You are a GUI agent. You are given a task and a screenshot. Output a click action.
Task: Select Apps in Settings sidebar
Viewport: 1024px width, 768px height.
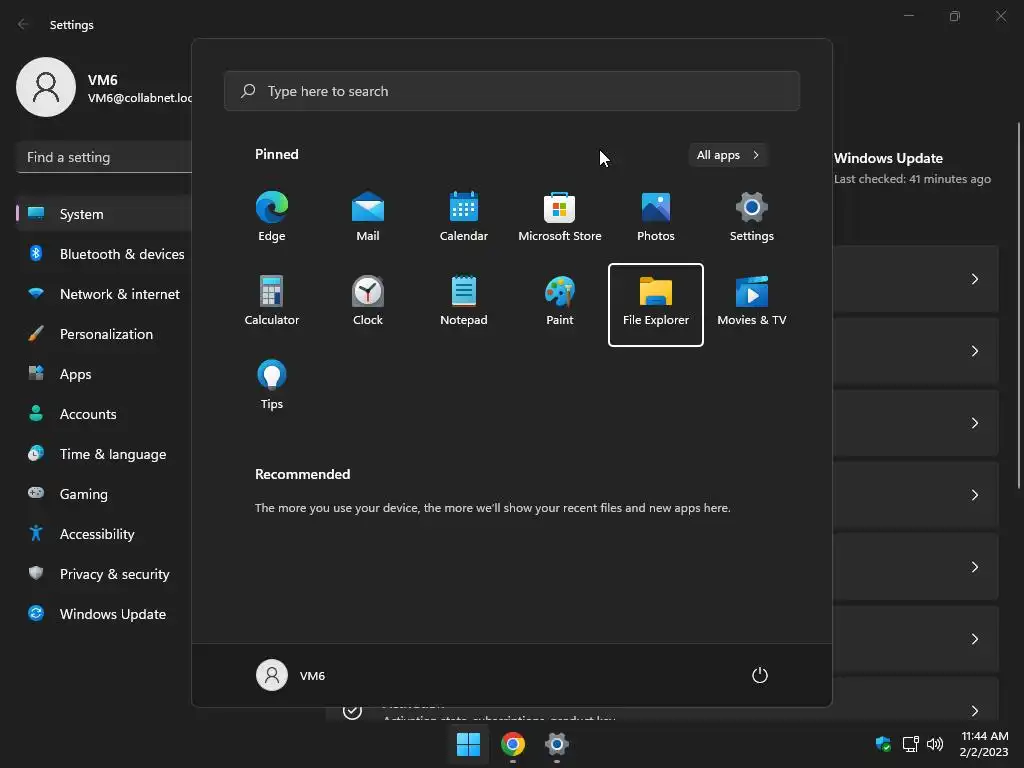(104, 374)
